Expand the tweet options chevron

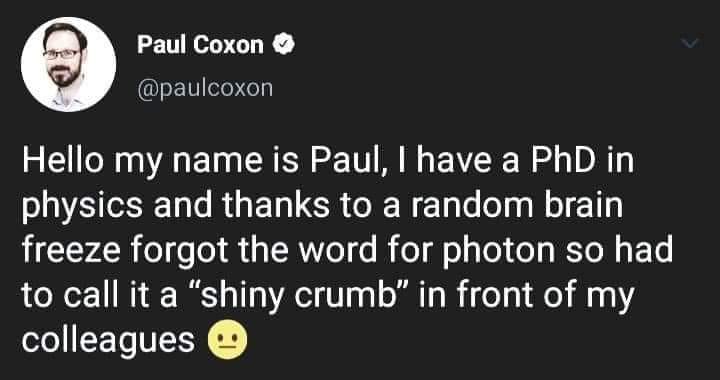point(692,43)
